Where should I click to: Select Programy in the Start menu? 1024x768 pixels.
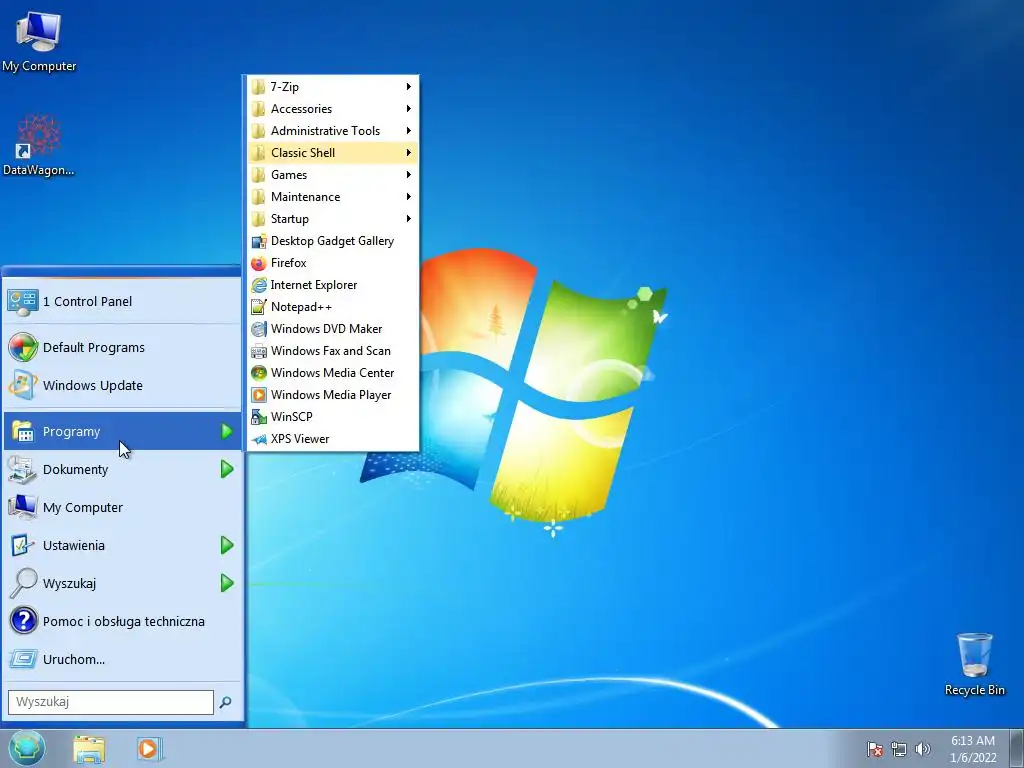(x=123, y=431)
